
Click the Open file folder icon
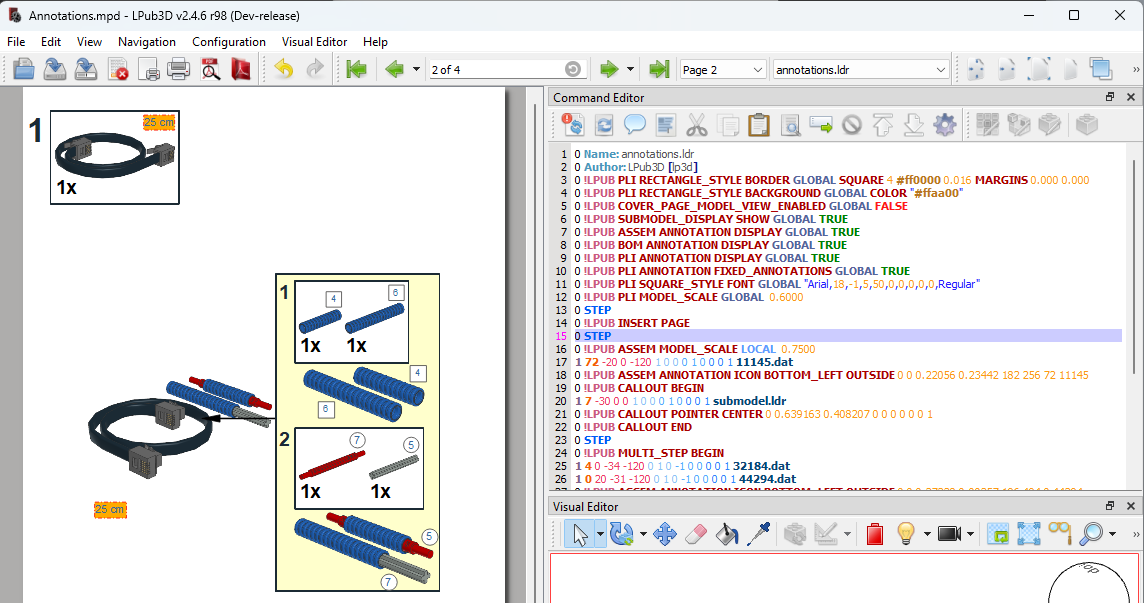coord(23,69)
